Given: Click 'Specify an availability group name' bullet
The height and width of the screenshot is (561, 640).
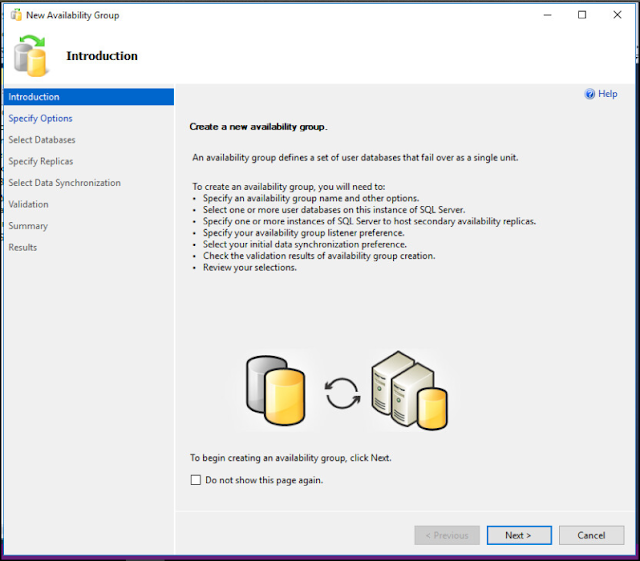Looking at the screenshot, I should (x=311, y=198).
